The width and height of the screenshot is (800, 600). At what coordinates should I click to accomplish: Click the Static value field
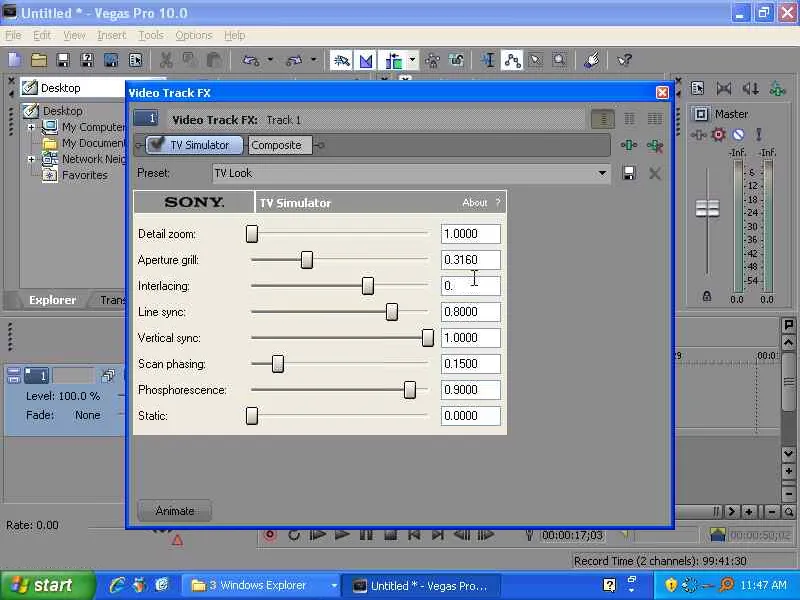[x=470, y=416]
